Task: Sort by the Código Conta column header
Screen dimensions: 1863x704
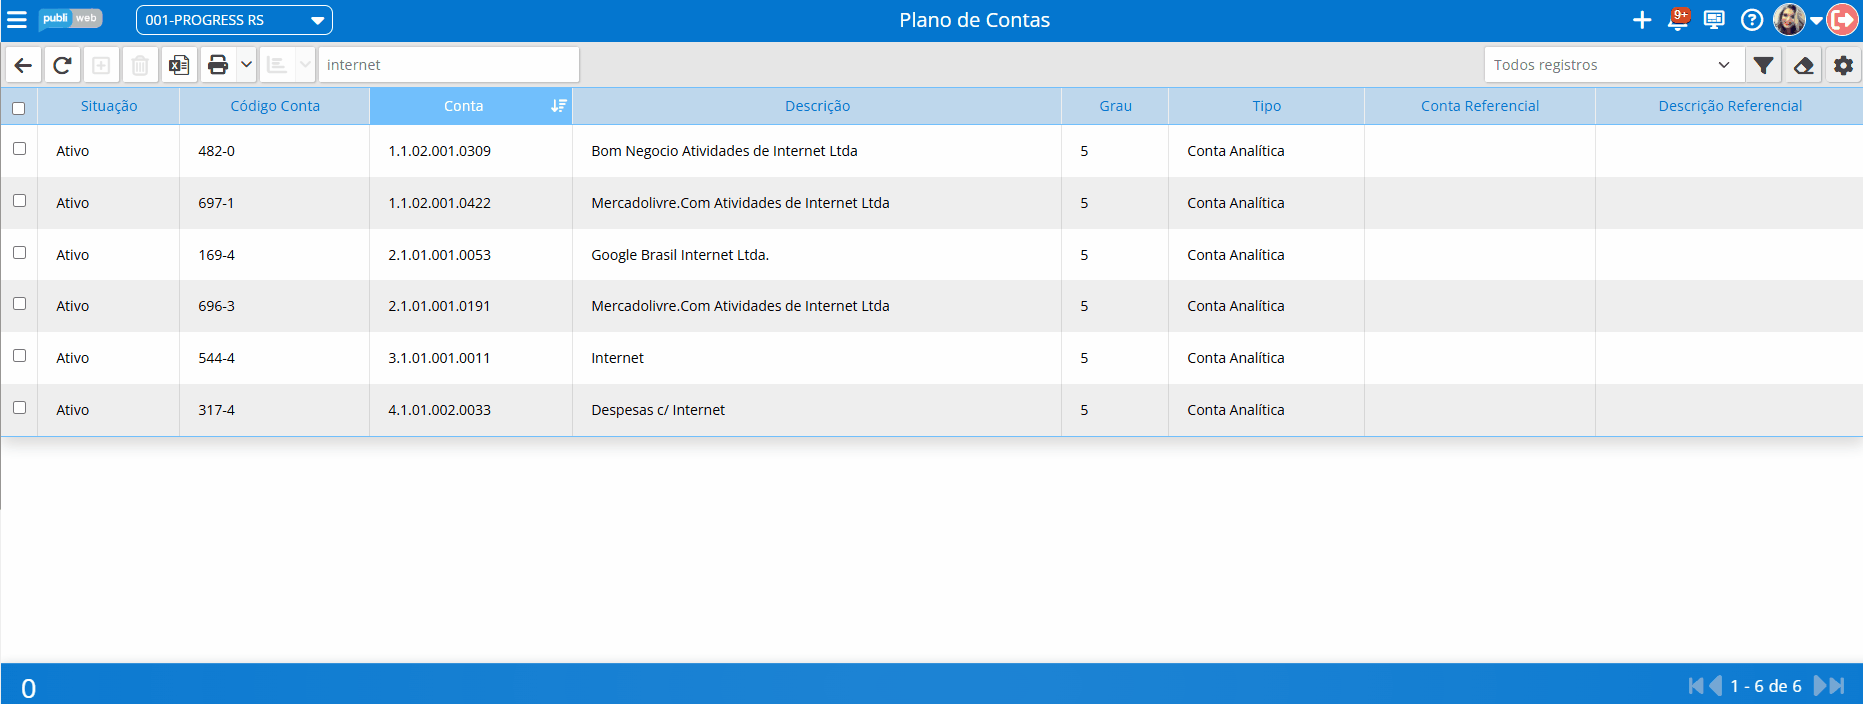Action: pos(275,106)
